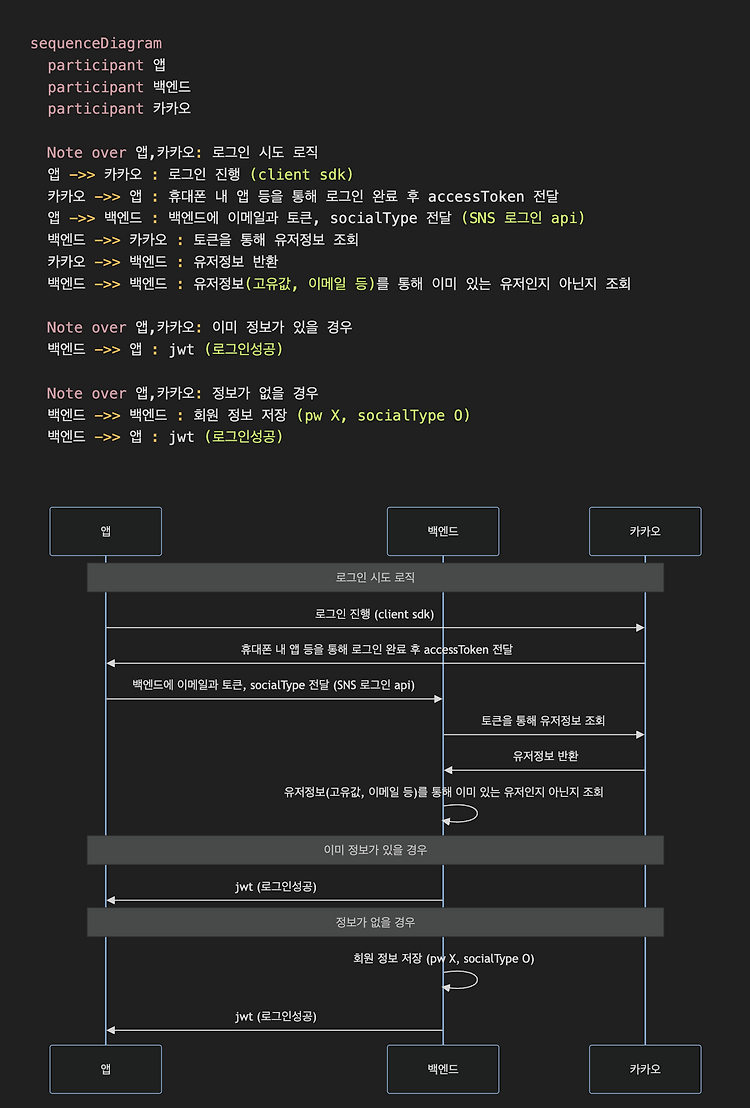This screenshot has height=1108, width=750.
Task: Click diagram label '백엔드에 이메일과 토큰, socialType 전달'
Action: pyautogui.click(x=274, y=685)
